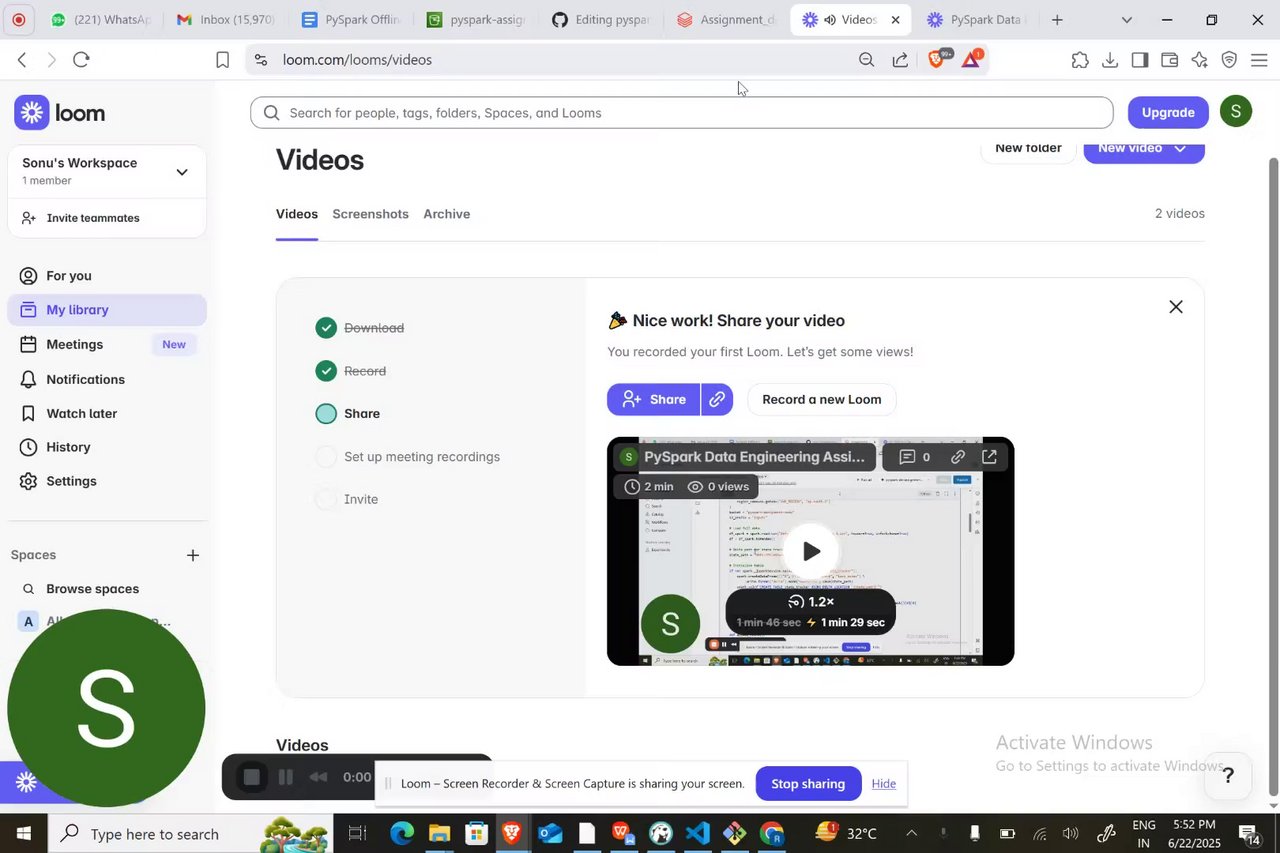This screenshot has height=853, width=1280.
Task: Click rewind button on recording control bar
Action: coord(318,777)
